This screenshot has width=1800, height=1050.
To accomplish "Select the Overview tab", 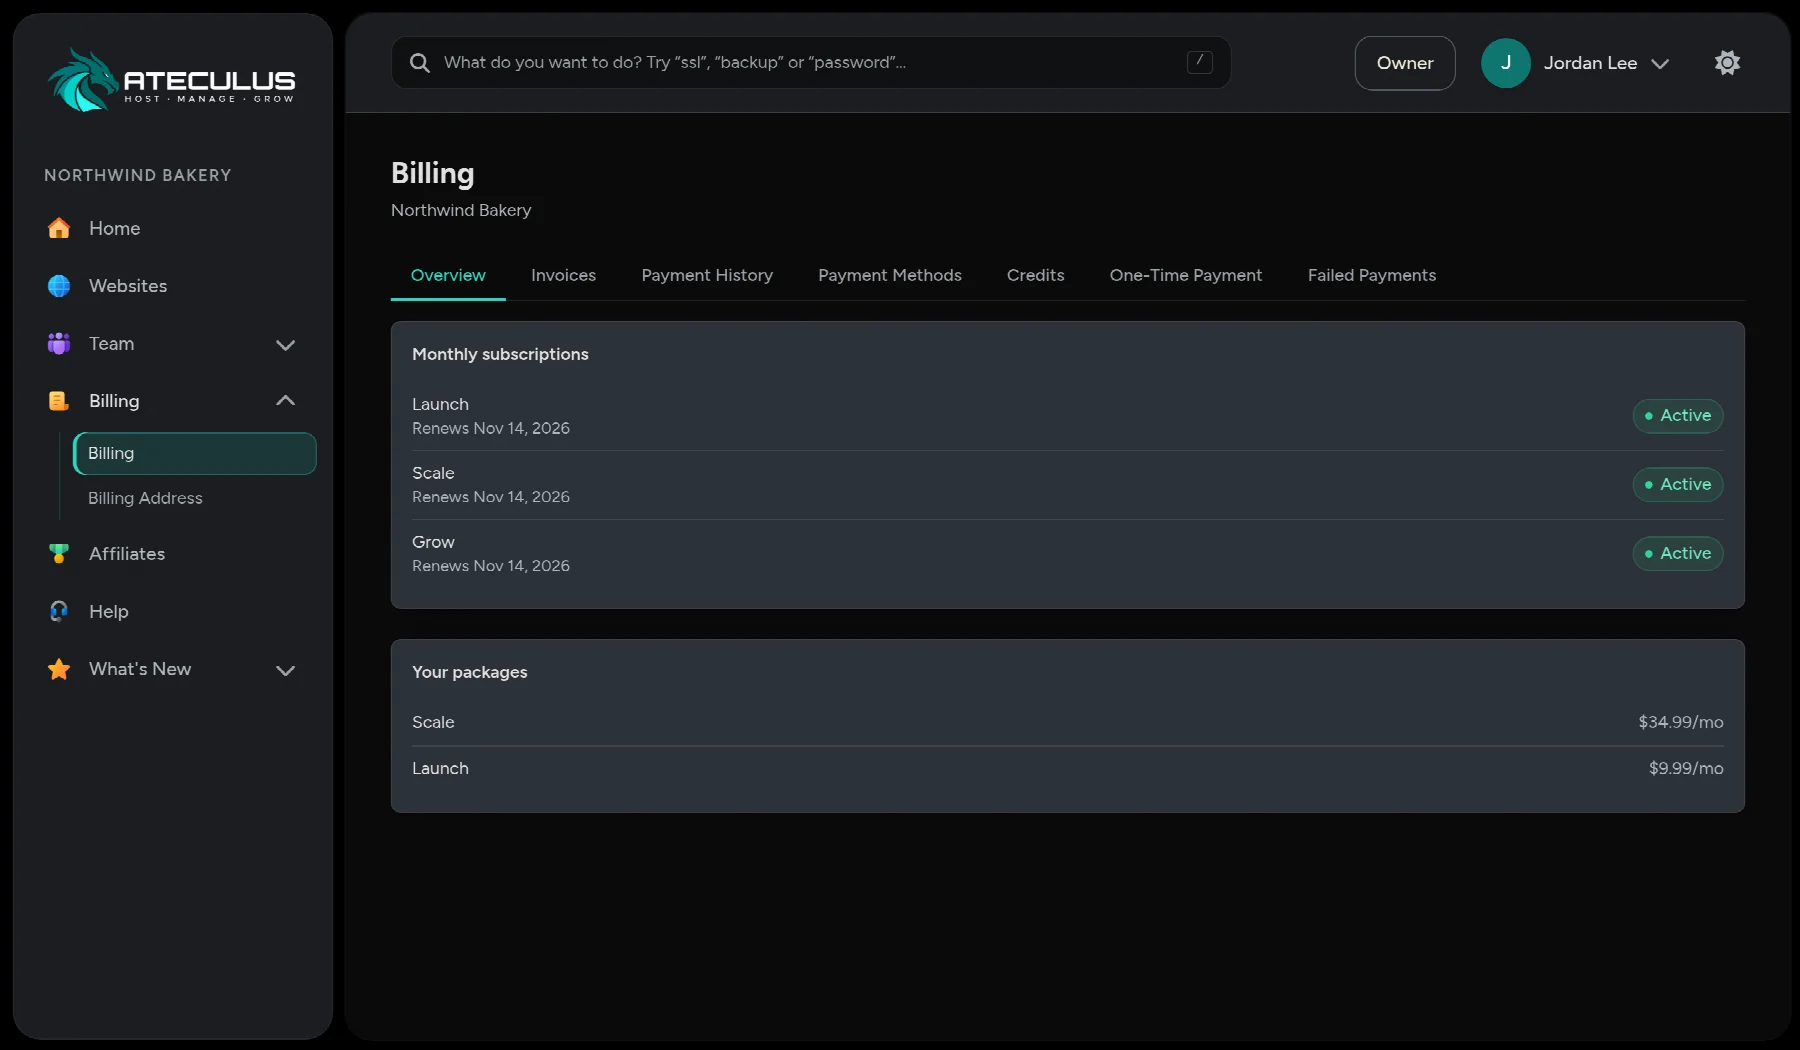I will [x=448, y=275].
